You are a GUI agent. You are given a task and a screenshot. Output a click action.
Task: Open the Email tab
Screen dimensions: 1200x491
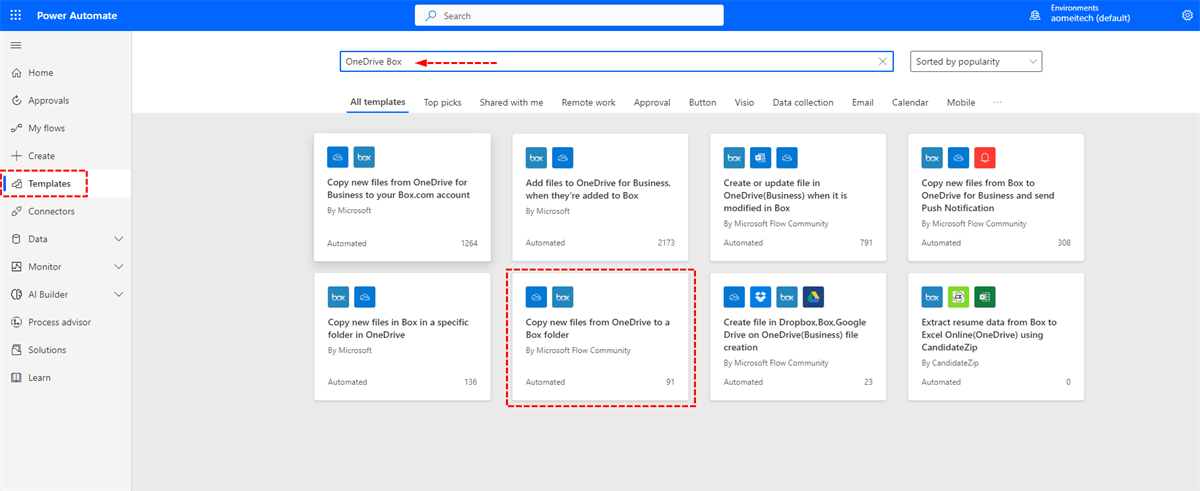point(862,102)
